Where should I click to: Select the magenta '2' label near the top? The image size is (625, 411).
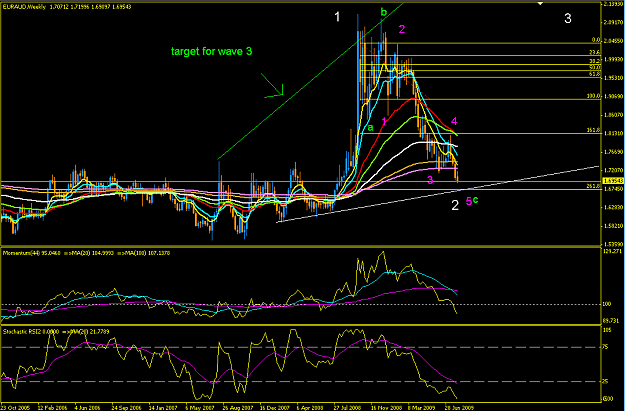coord(402,29)
